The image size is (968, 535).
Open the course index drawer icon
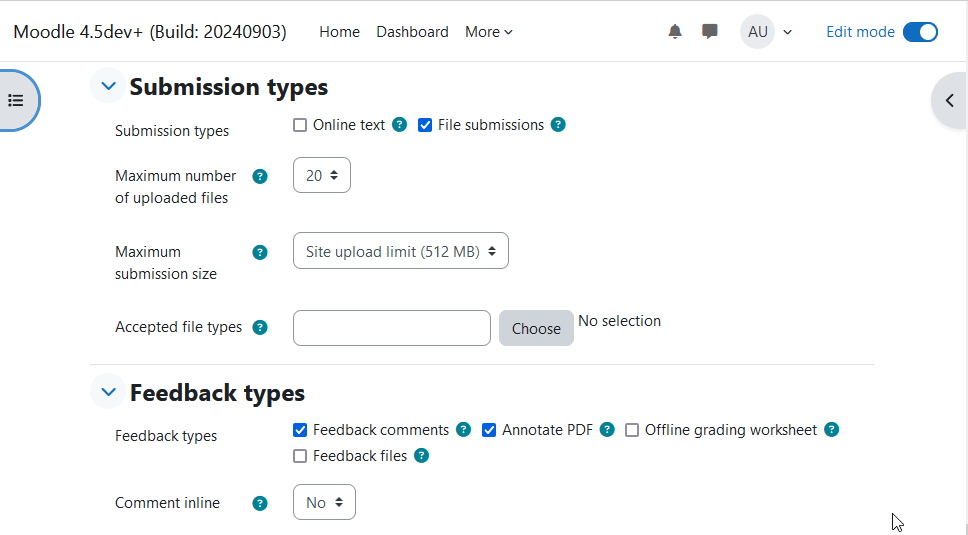coord(16,100)
